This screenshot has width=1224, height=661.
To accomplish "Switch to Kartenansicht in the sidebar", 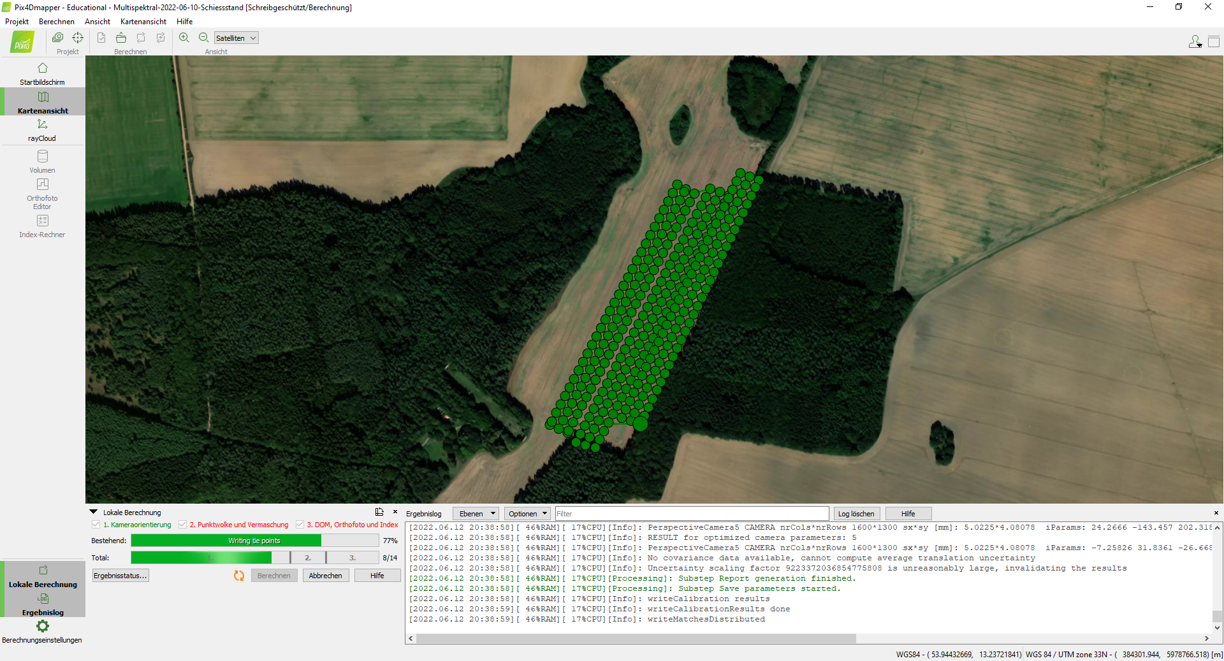I will [42, 102].
